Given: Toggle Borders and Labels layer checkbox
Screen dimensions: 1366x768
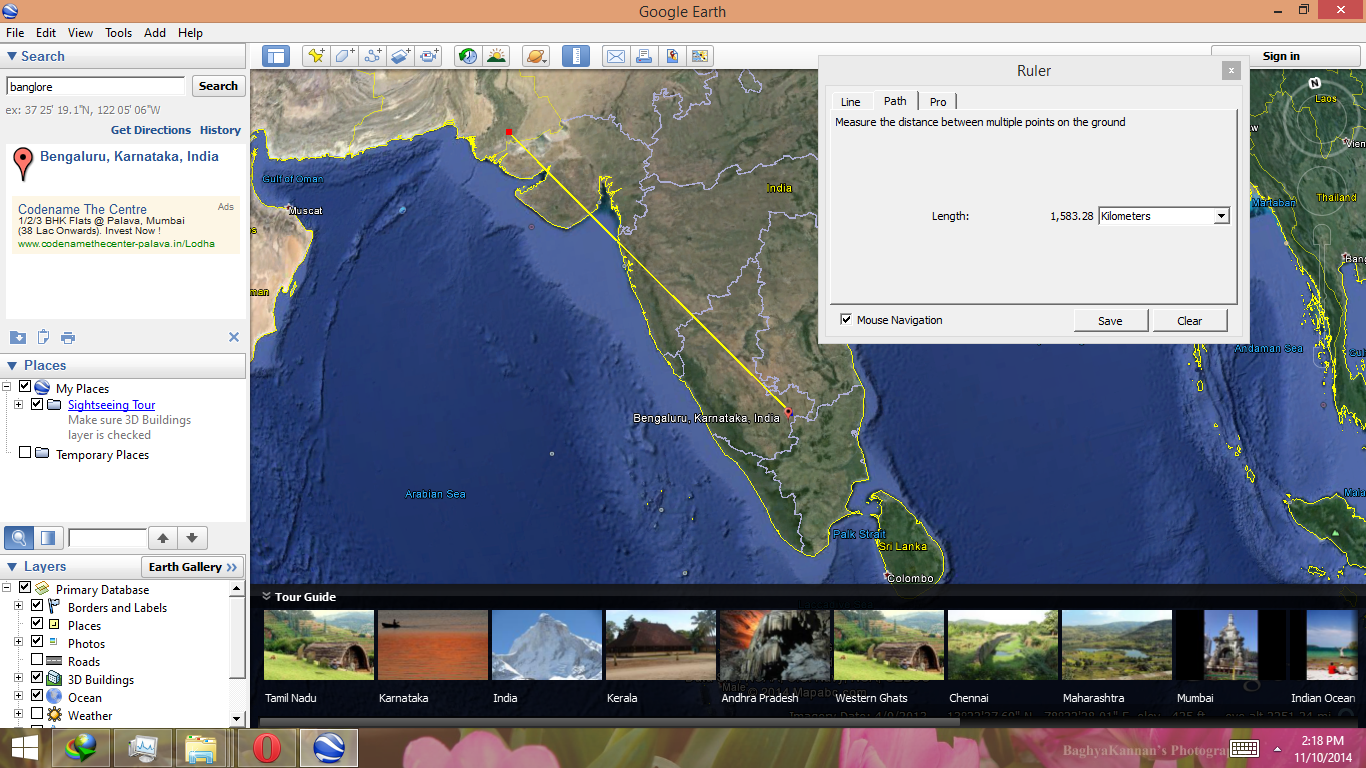Looking at the screenshot, I should [37, 606].
